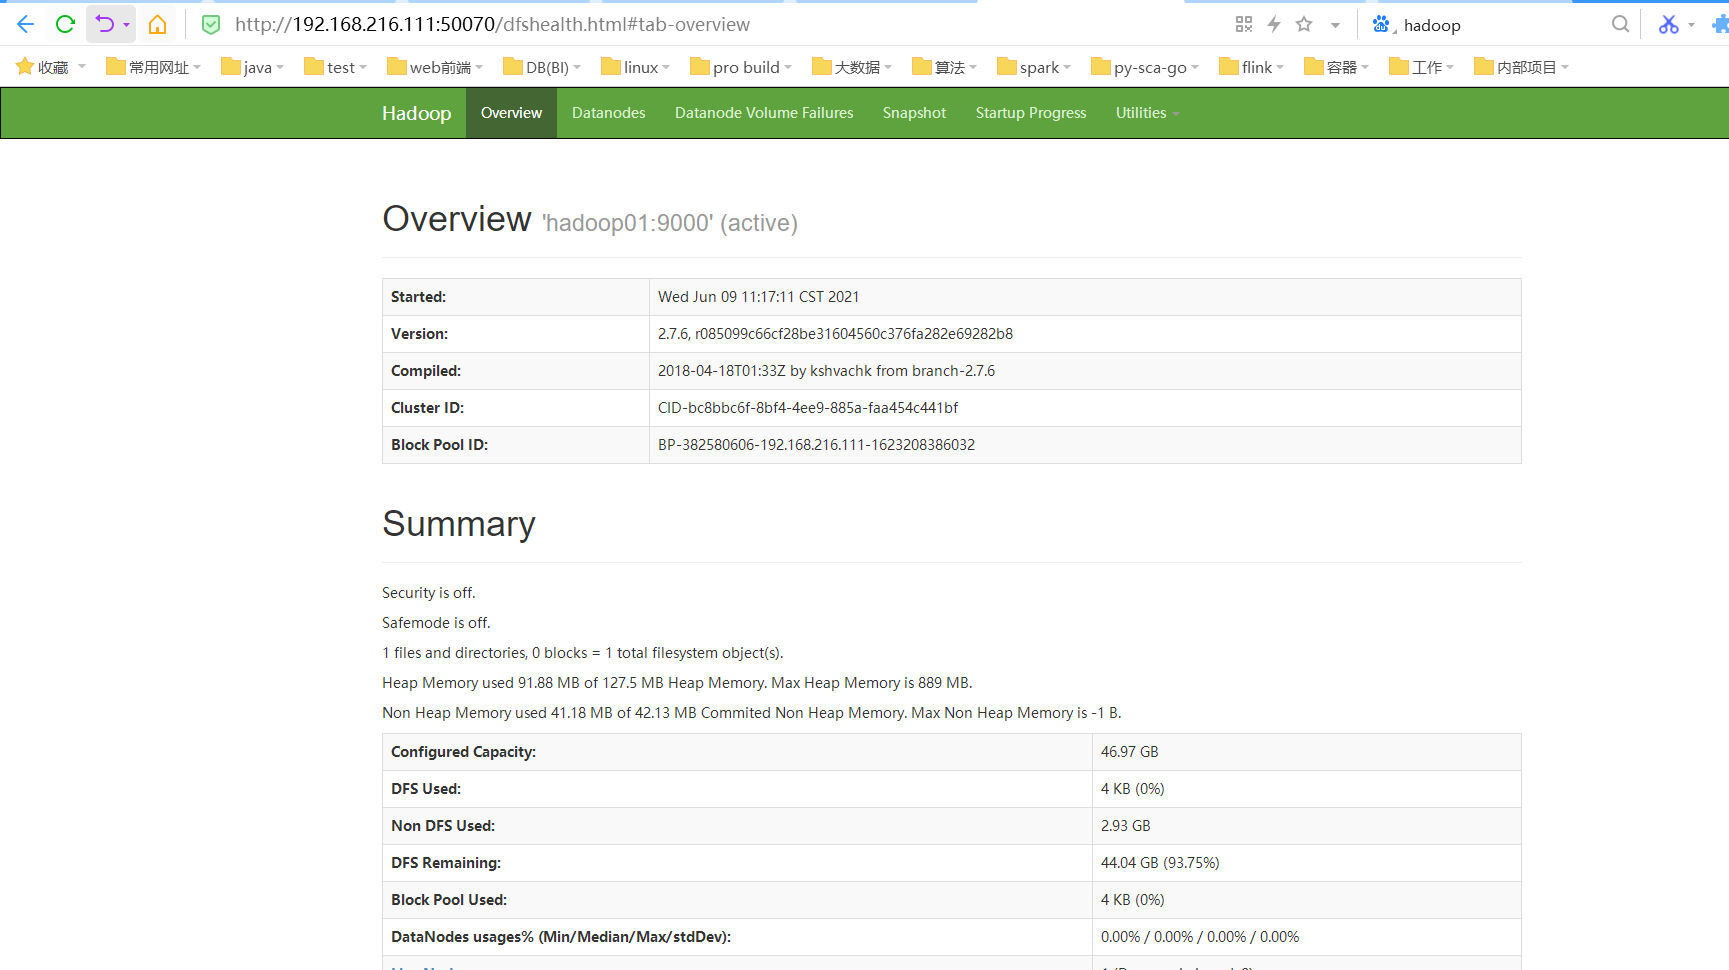The height and width of the screenshot is (970, 1729).
Task: Open the home page icon
Action: point(157,24)
